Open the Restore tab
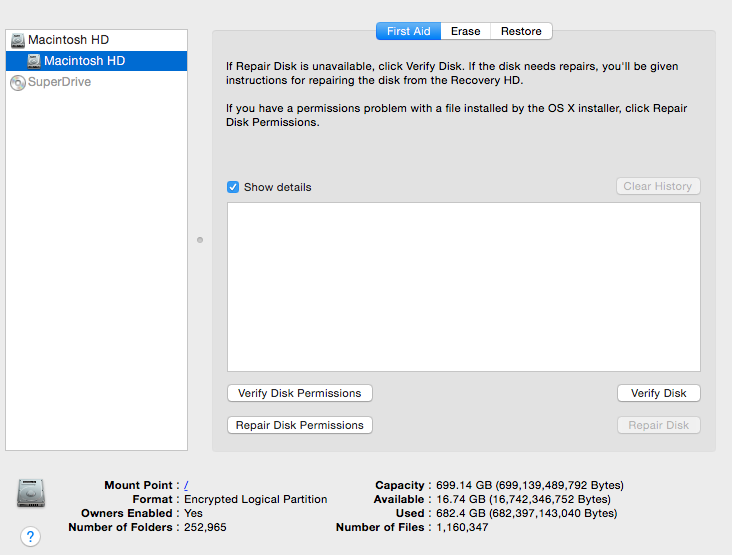Viewport: 732px width, 555px height. tap(521, 31)
